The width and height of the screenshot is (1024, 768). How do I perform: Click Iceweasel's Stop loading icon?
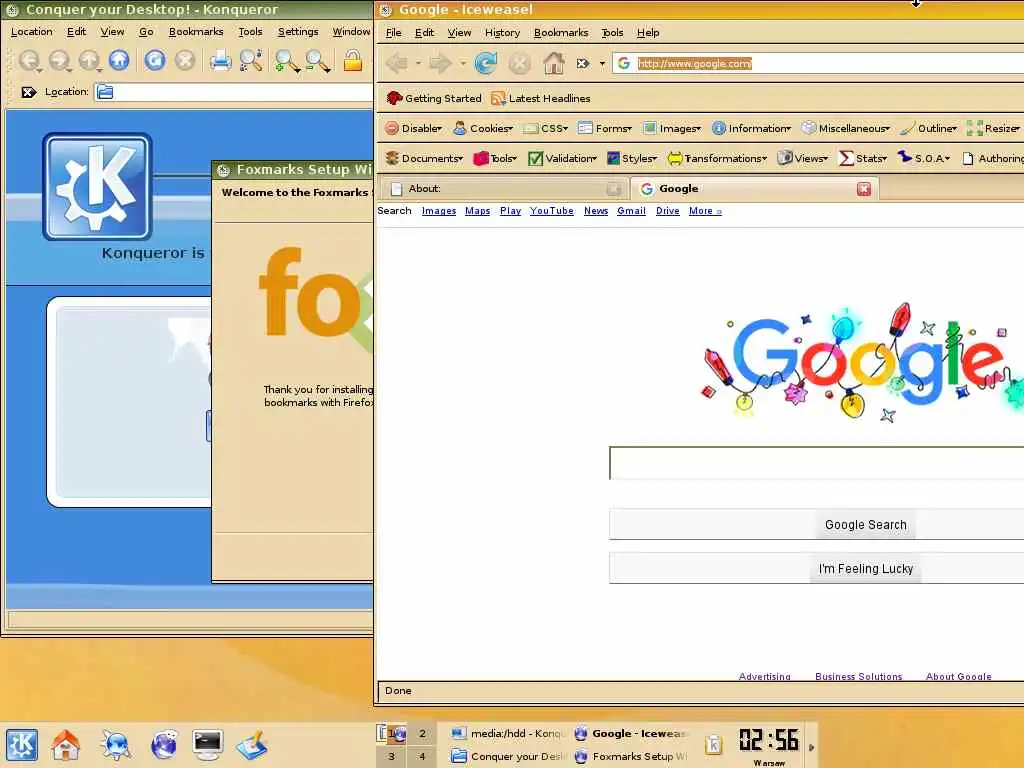click(x=520, y=63)
